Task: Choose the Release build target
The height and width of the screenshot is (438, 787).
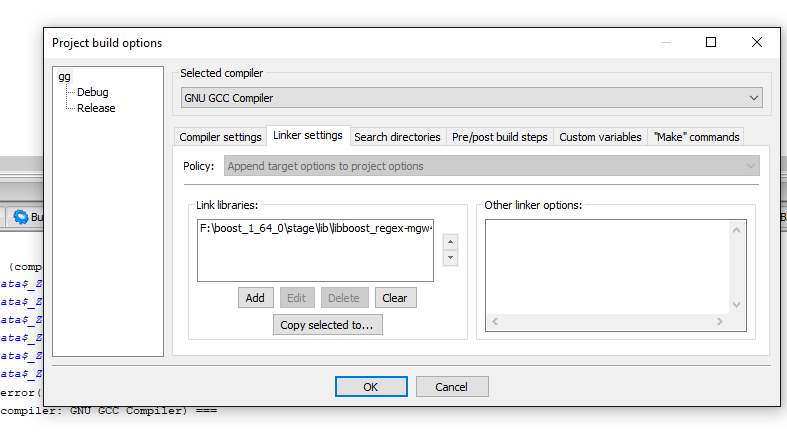Action: 96,108
